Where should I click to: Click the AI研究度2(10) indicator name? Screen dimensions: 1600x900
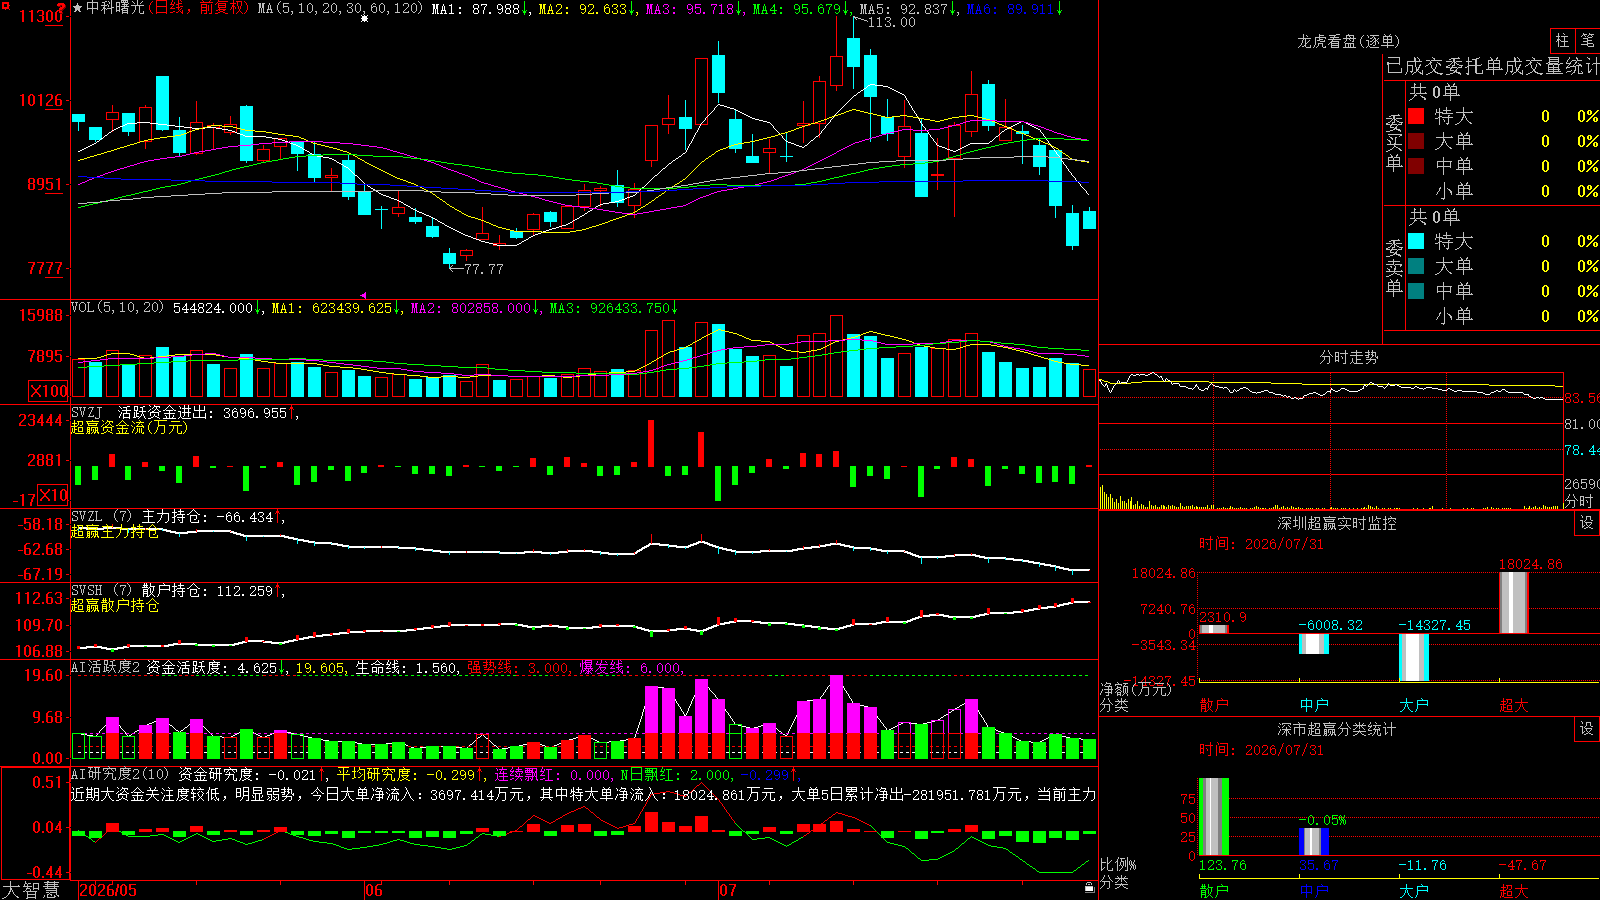120,774
